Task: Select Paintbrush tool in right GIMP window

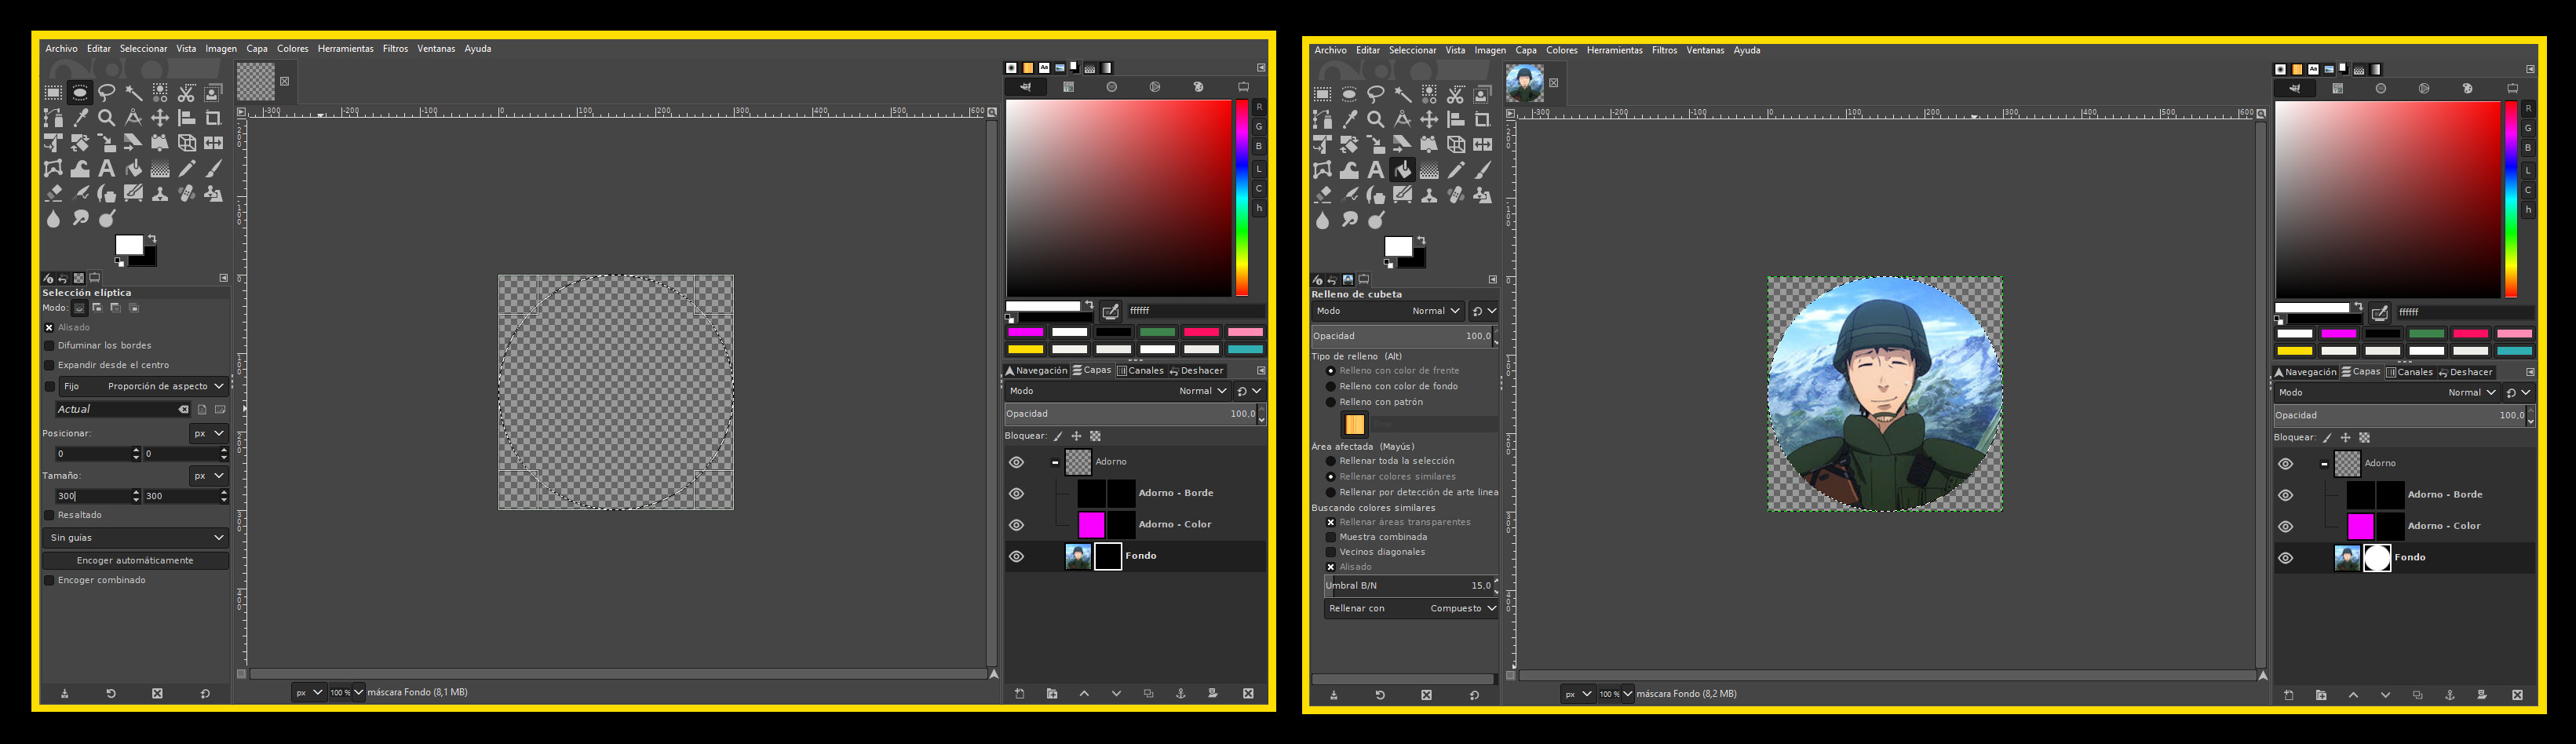Action: coord(1483,170)
